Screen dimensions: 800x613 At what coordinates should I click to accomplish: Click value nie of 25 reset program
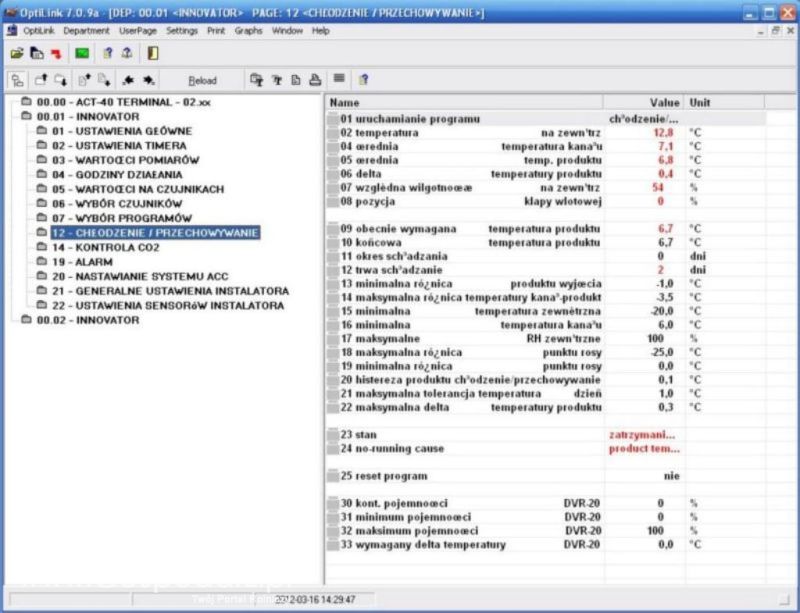(x=671, y=476)
